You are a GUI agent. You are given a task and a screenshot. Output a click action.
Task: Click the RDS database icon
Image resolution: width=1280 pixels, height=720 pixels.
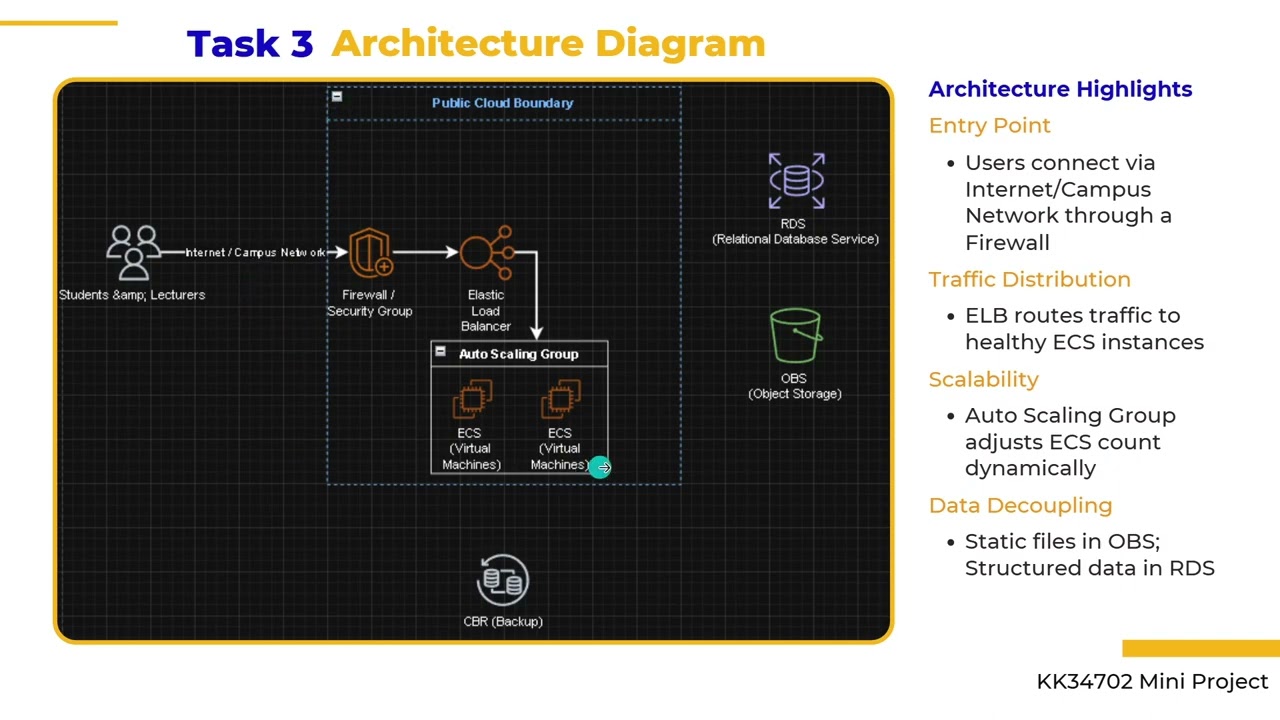(797, 181)
